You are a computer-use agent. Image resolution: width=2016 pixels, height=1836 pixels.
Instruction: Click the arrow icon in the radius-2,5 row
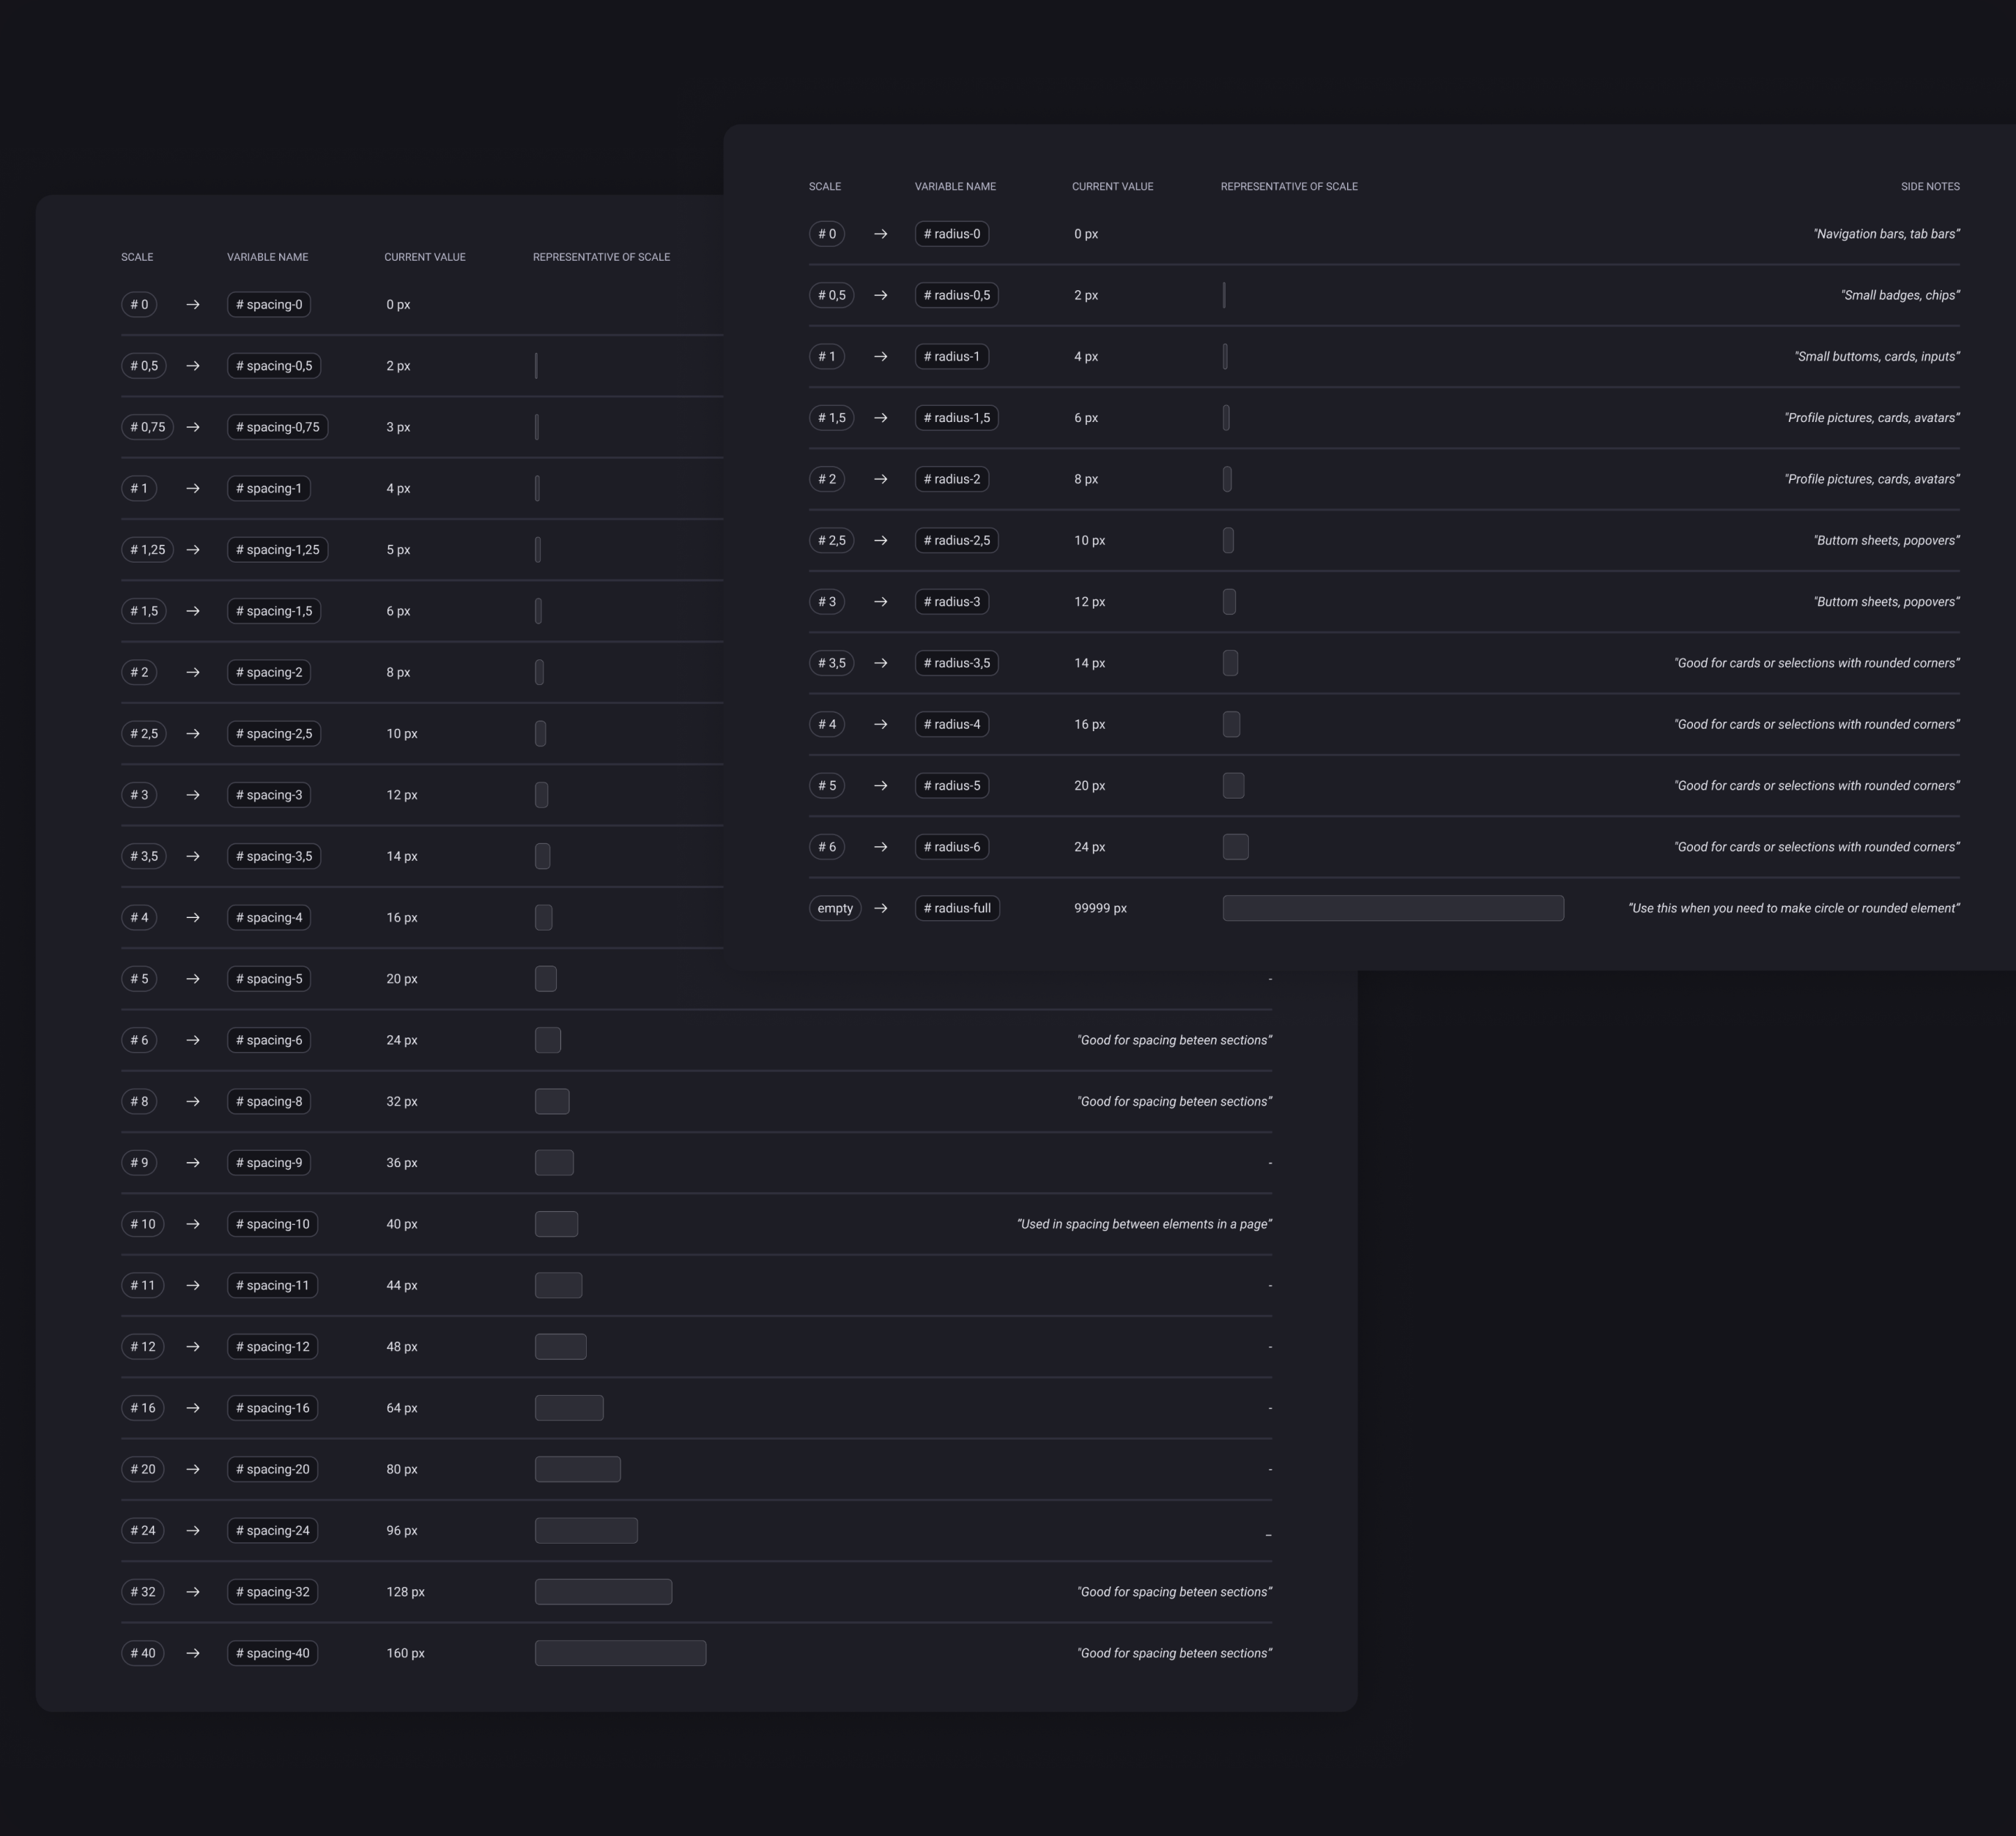point(881,540)
